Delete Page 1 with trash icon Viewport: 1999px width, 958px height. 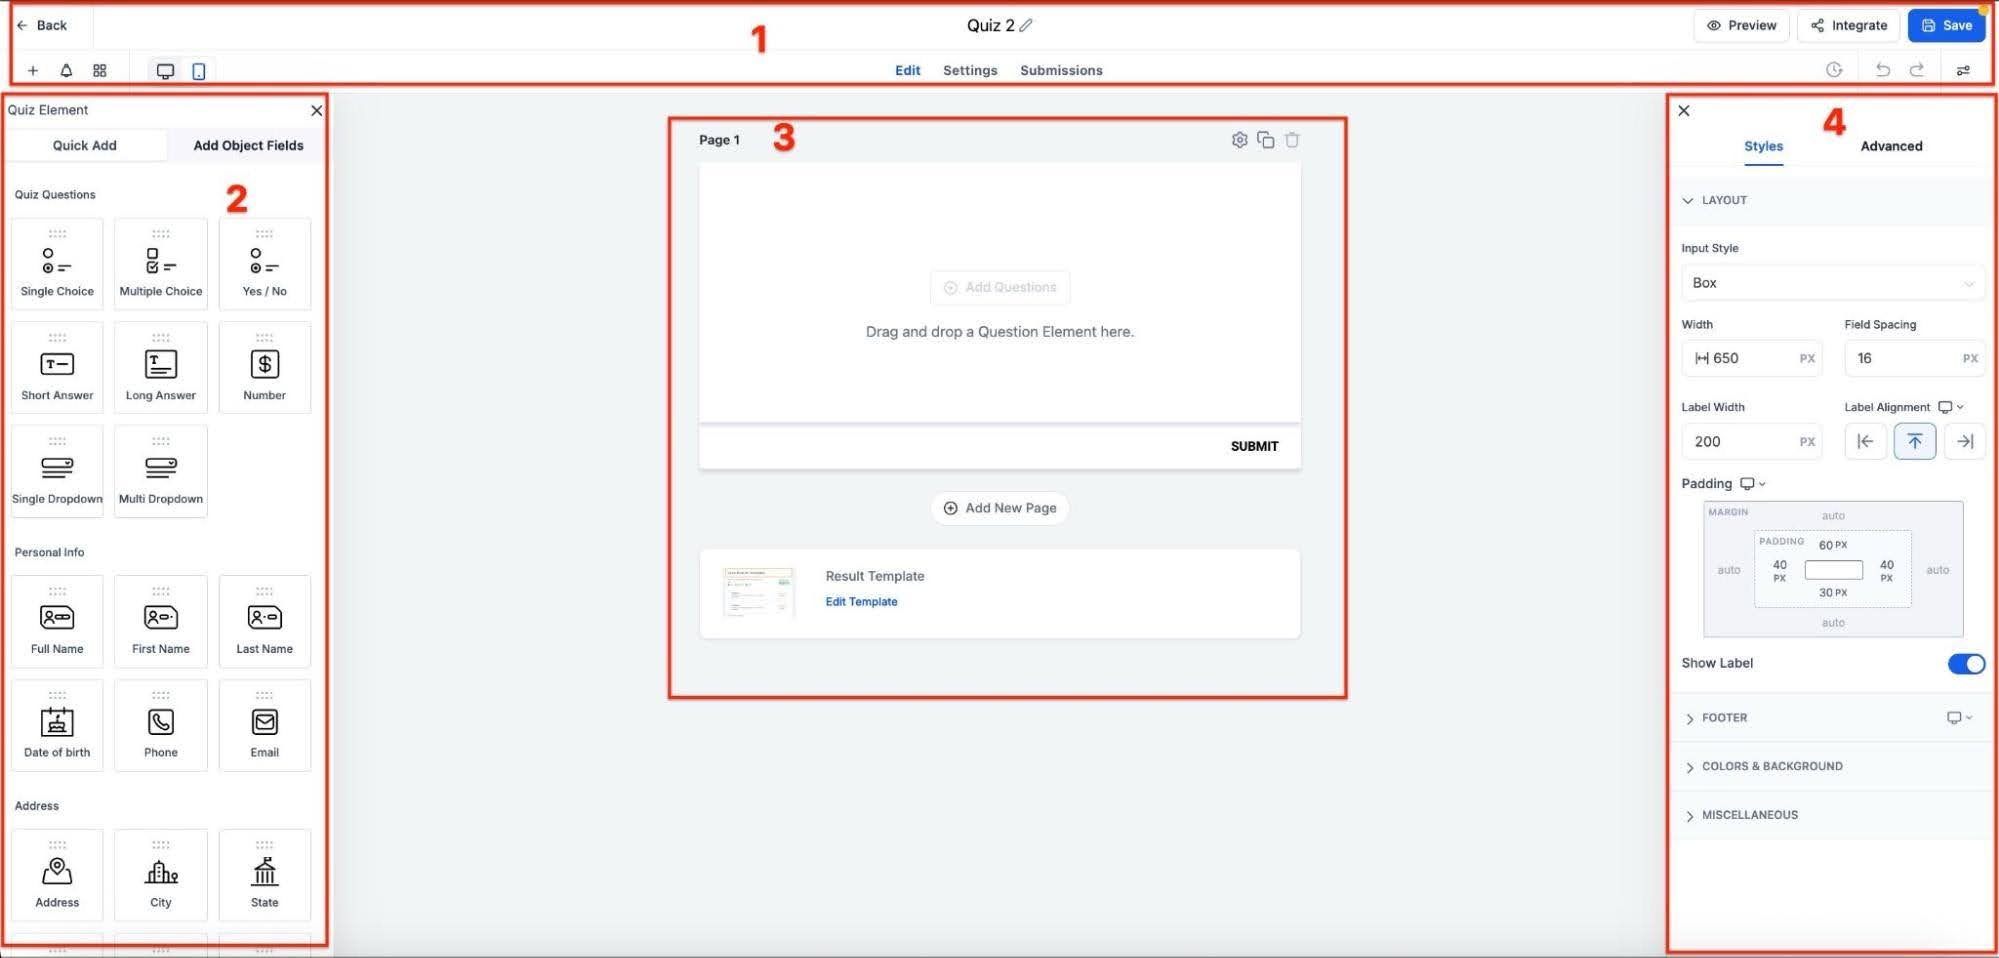1291,139
